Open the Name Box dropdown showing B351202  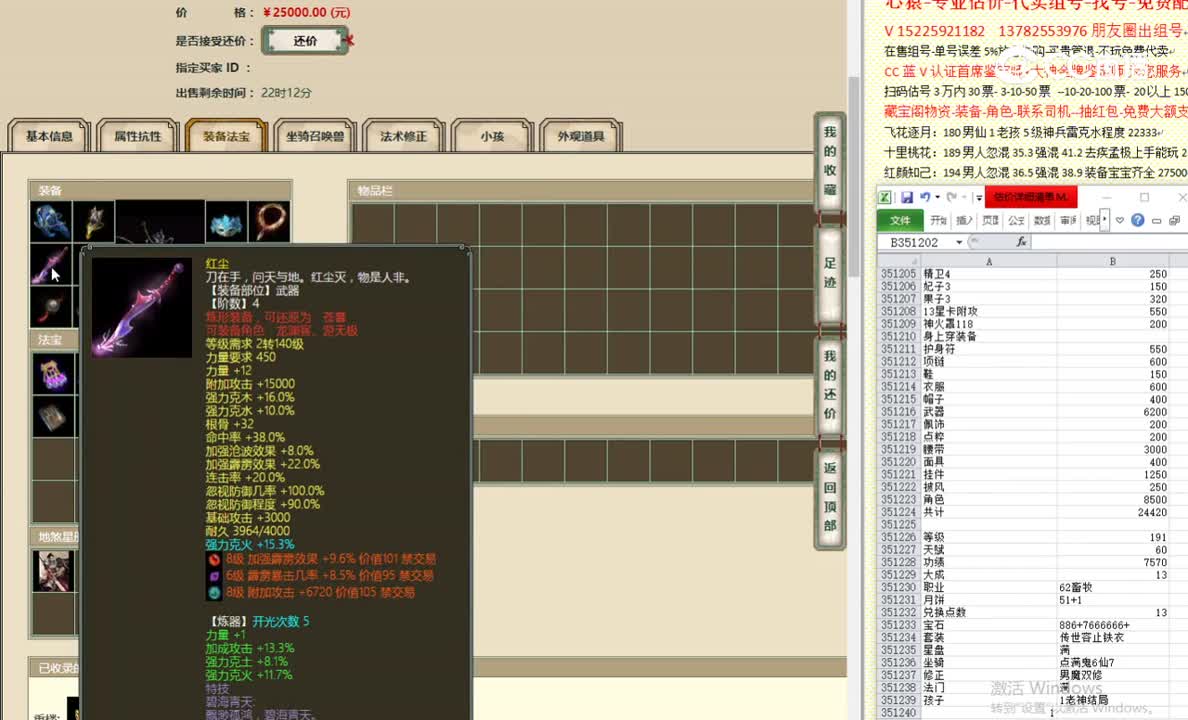(958, 241)
